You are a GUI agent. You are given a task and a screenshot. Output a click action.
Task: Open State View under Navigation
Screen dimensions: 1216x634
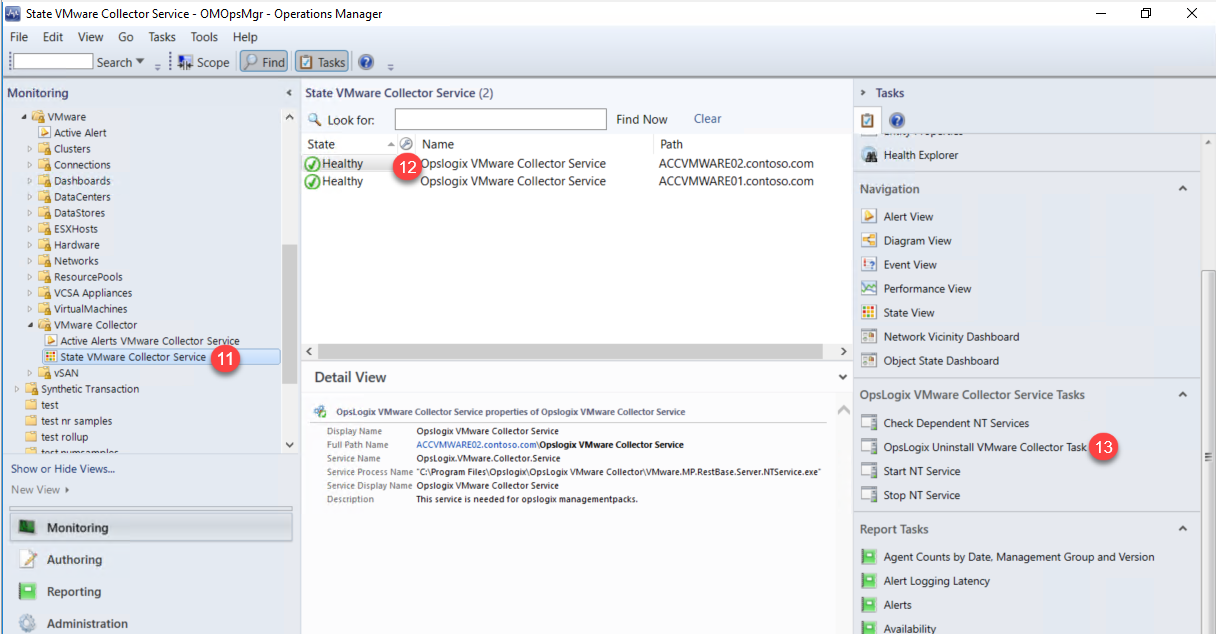click(908, 313)
